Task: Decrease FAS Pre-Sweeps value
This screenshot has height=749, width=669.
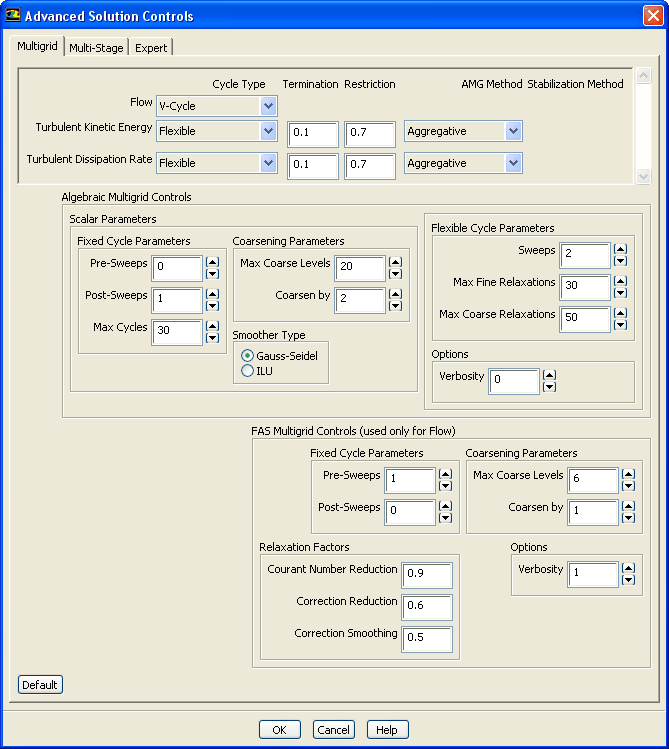Action: coord(446,486)
